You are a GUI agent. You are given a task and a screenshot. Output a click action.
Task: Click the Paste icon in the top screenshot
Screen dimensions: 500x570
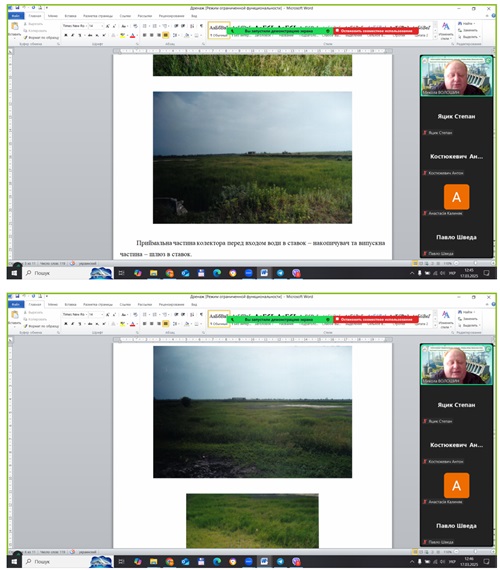pyautogui.click(x=15, y=26)
